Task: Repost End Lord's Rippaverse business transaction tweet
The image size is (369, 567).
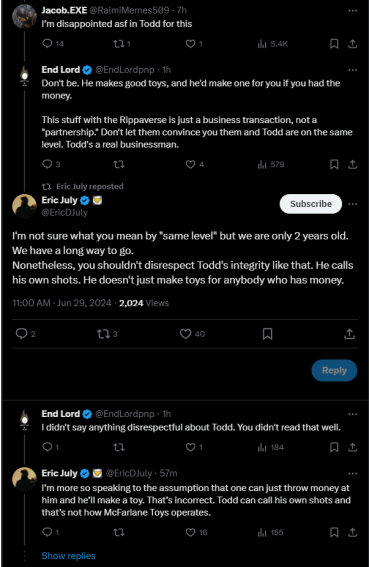Action: tap(119, 165)
